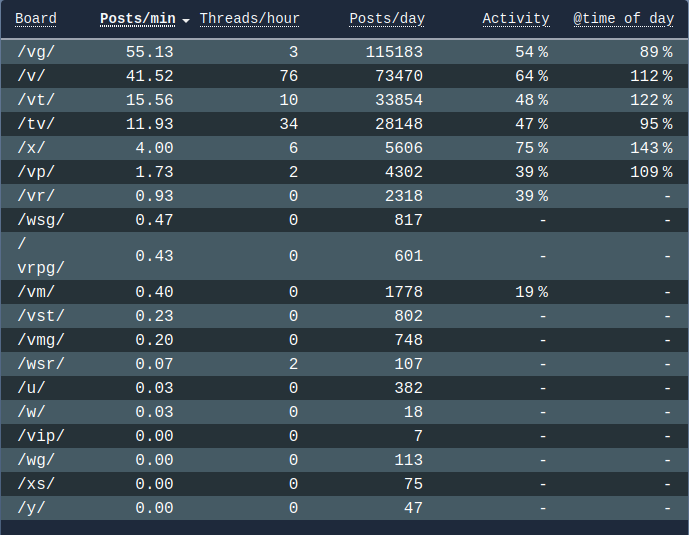
Task: Select the /w/ board name
Action: [31, 412]
